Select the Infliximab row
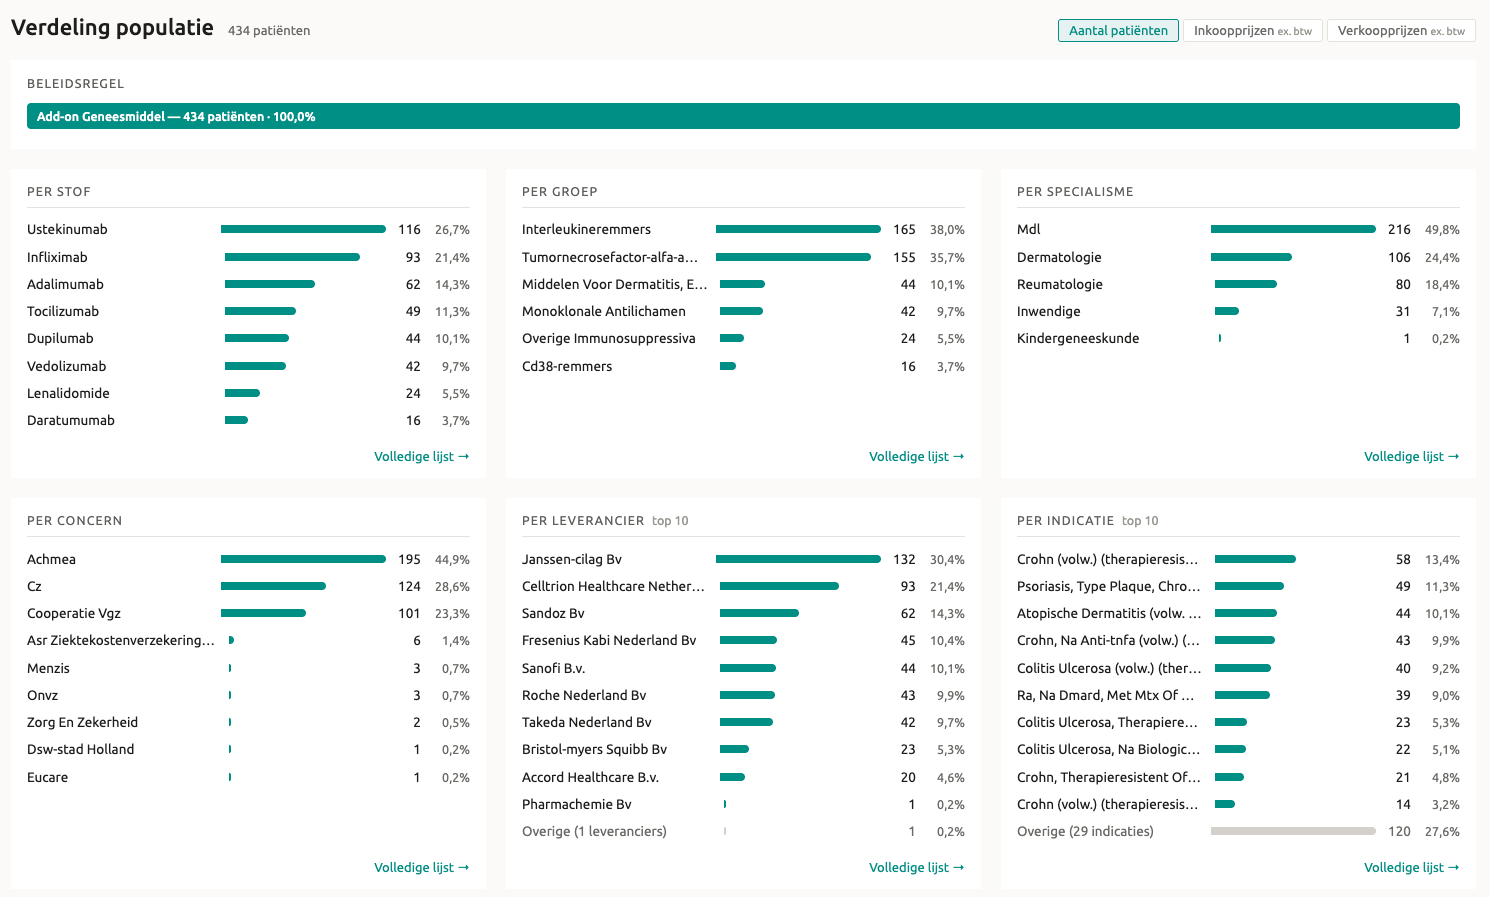Viewport: 1490px width, 897px height. pos(248,257)
